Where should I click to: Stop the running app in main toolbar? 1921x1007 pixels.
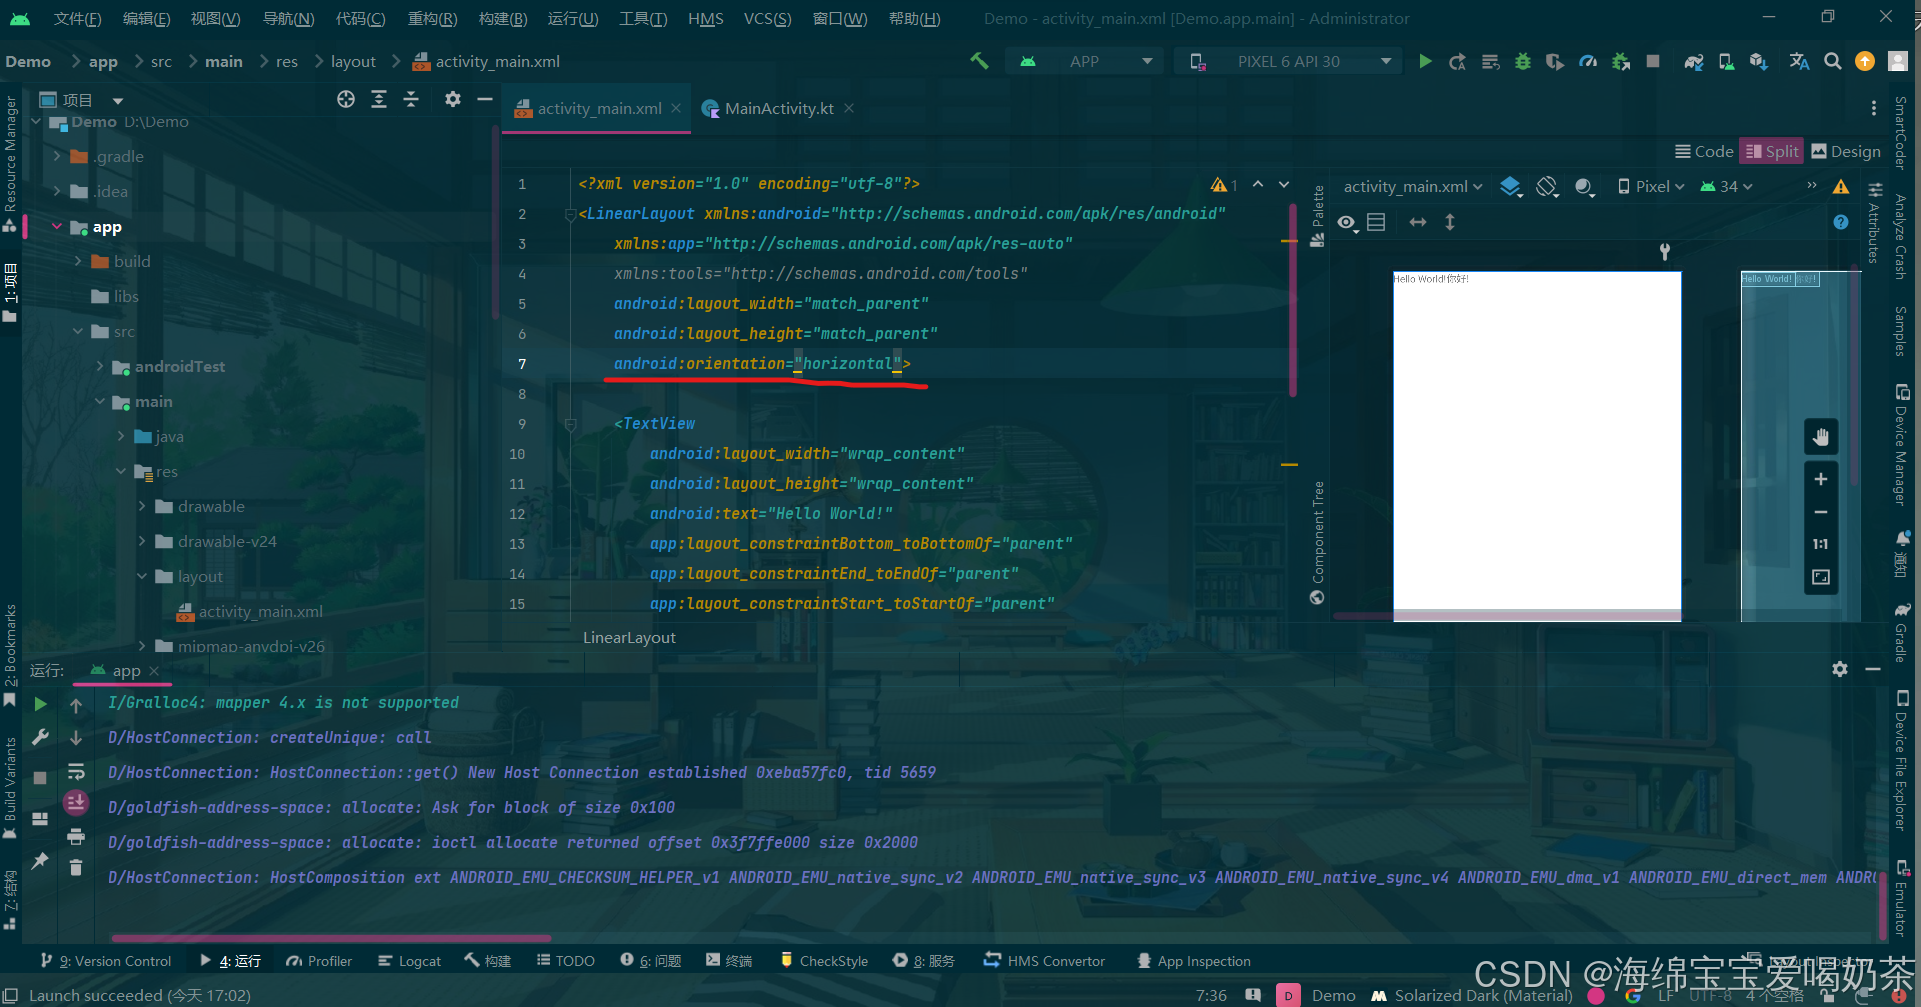(1653, 61)
